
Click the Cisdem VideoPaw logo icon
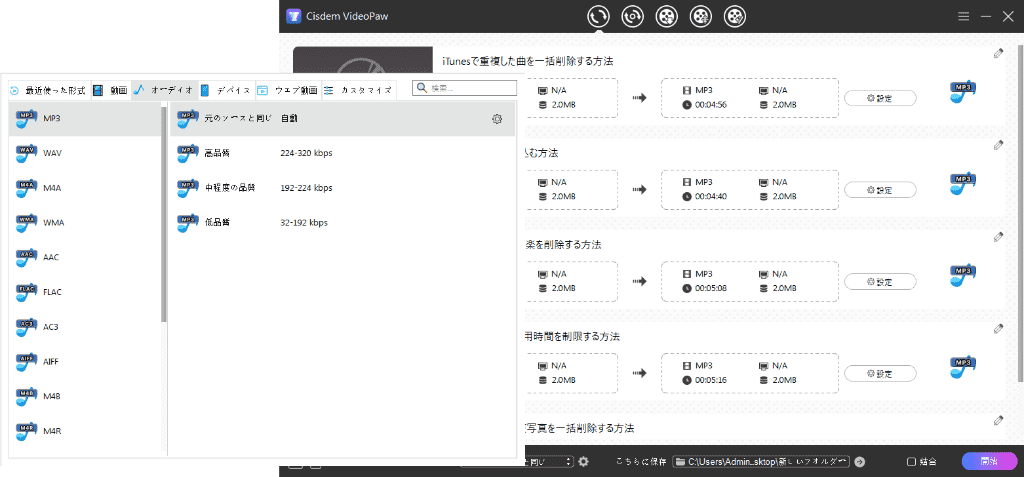293,16
